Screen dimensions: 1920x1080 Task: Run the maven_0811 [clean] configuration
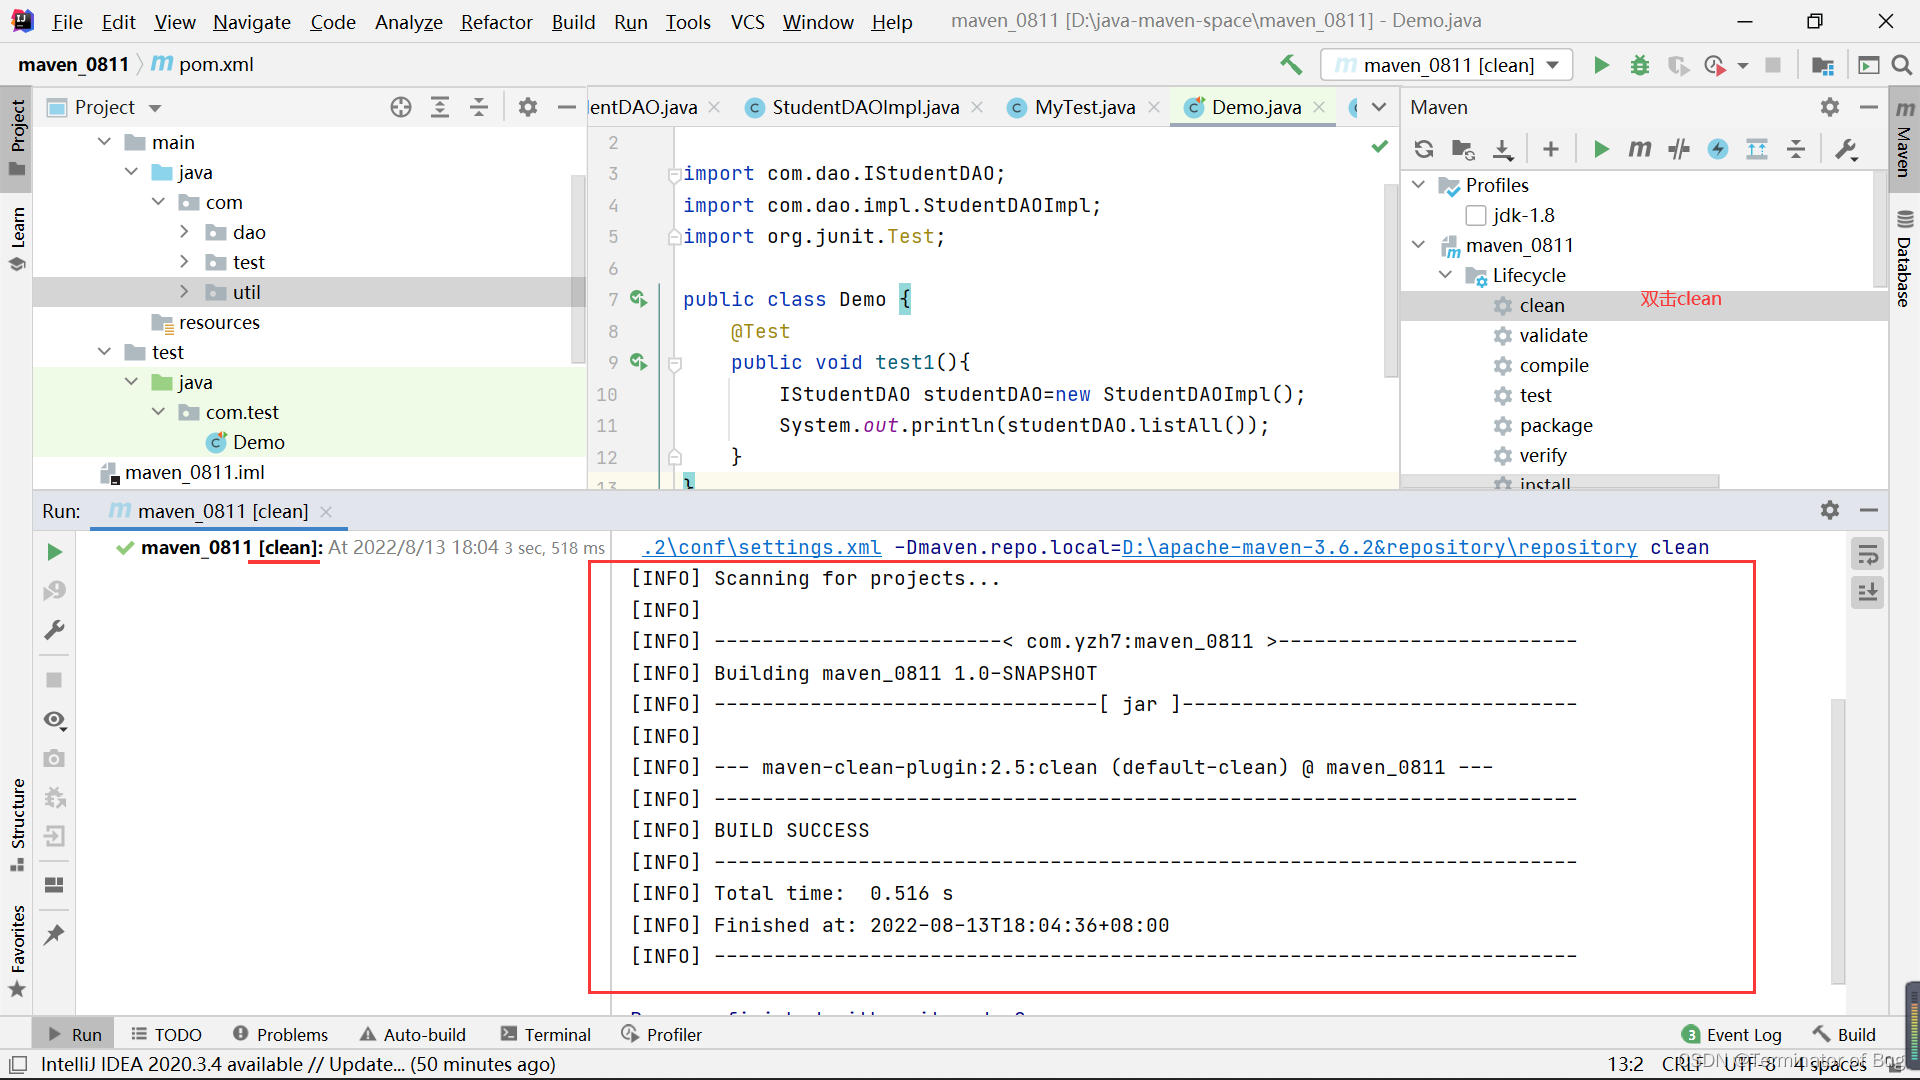coord(1601,65)
